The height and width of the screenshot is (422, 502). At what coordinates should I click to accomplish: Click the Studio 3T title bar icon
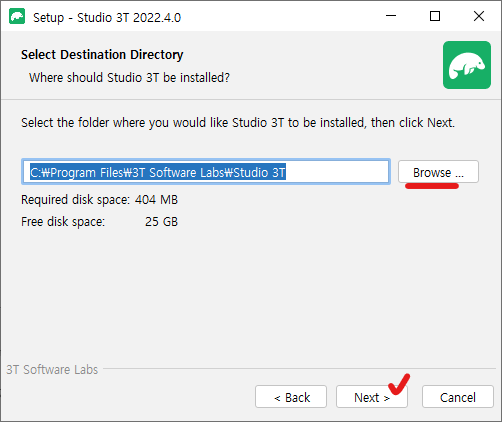pyautogui.click(x=17, y=16)
